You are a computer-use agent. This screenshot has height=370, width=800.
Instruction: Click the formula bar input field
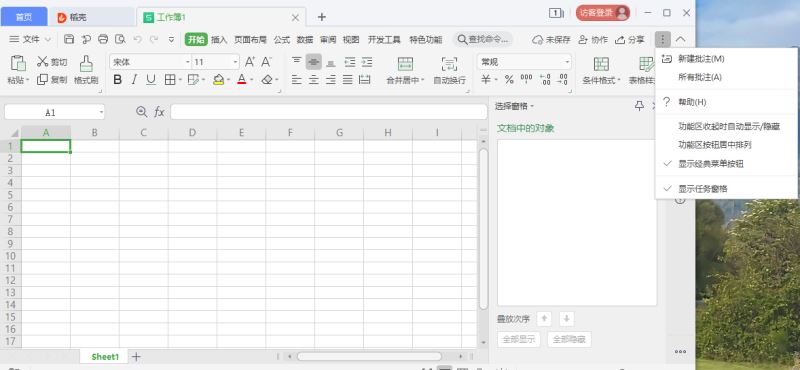coord(329,112)
